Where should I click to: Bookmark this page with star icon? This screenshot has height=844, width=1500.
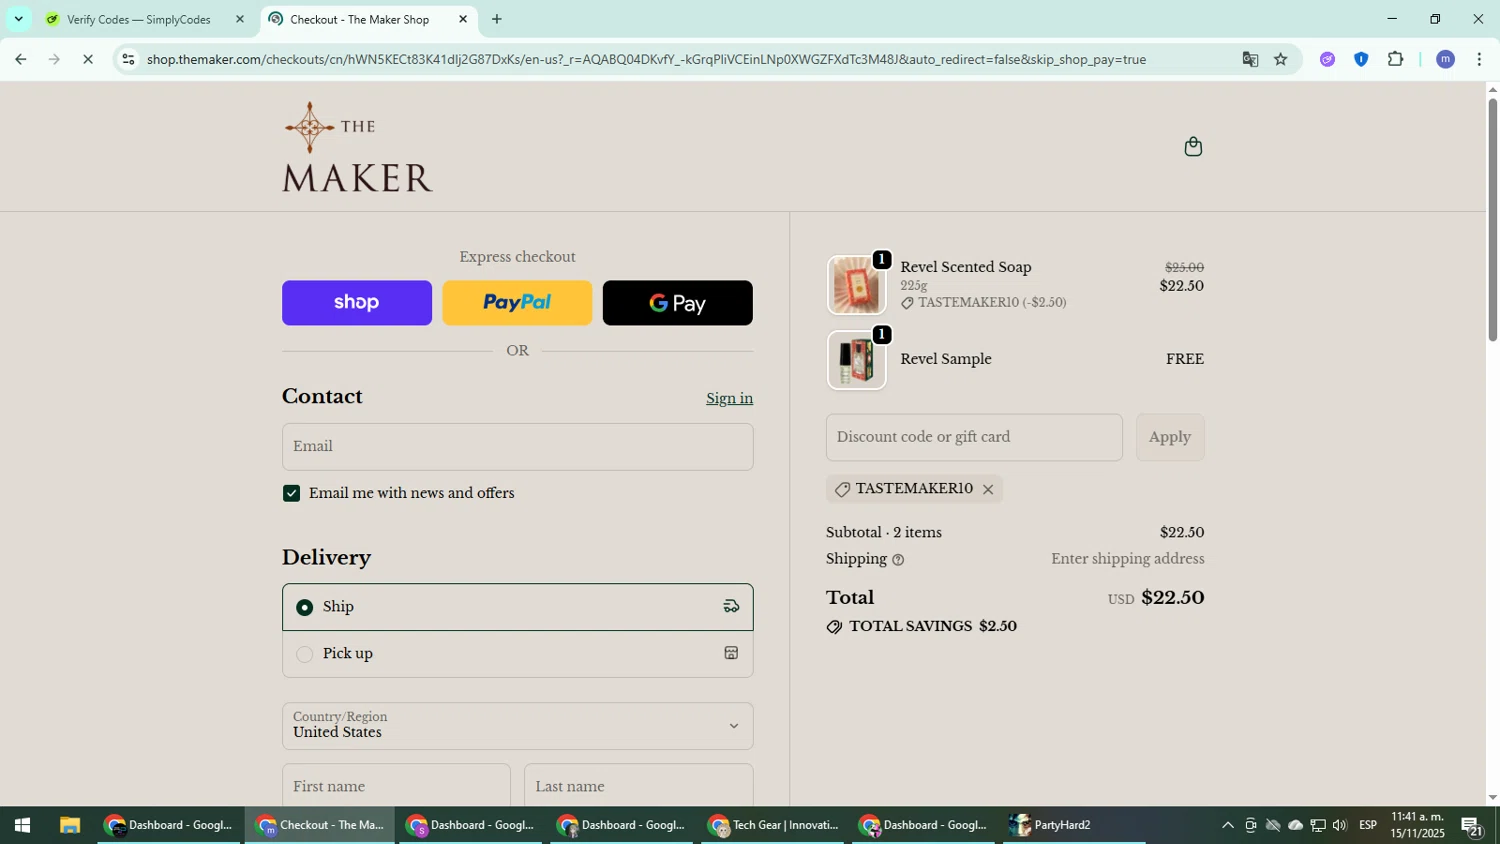1281,59
